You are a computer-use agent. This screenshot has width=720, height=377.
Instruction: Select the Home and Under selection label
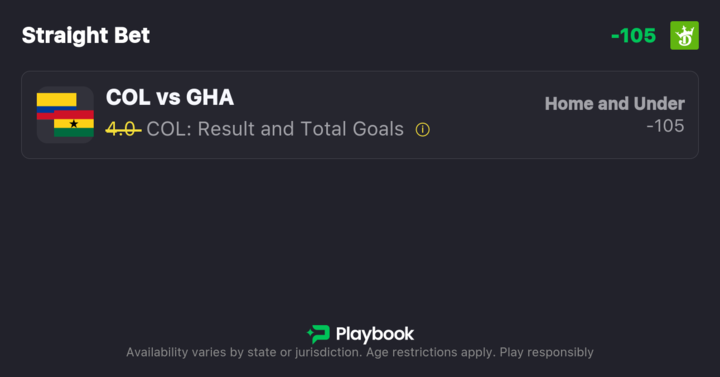[x=614, y=104]
